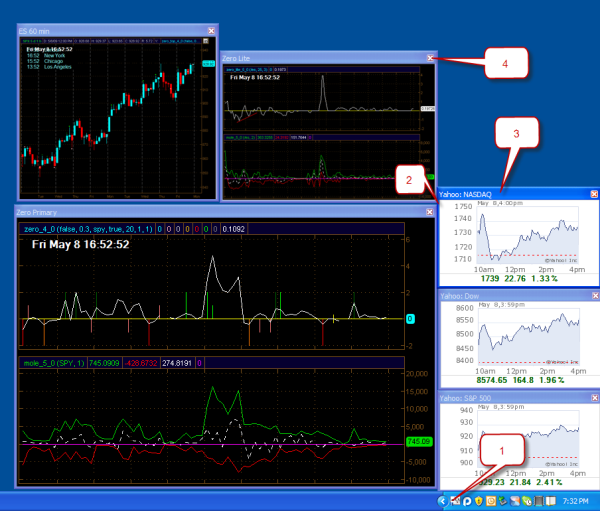Image resolution: width=600 pixels, height=511 pixels.
Task: Close the Yahoo: Dow widget
Action: tap(591, 296)
